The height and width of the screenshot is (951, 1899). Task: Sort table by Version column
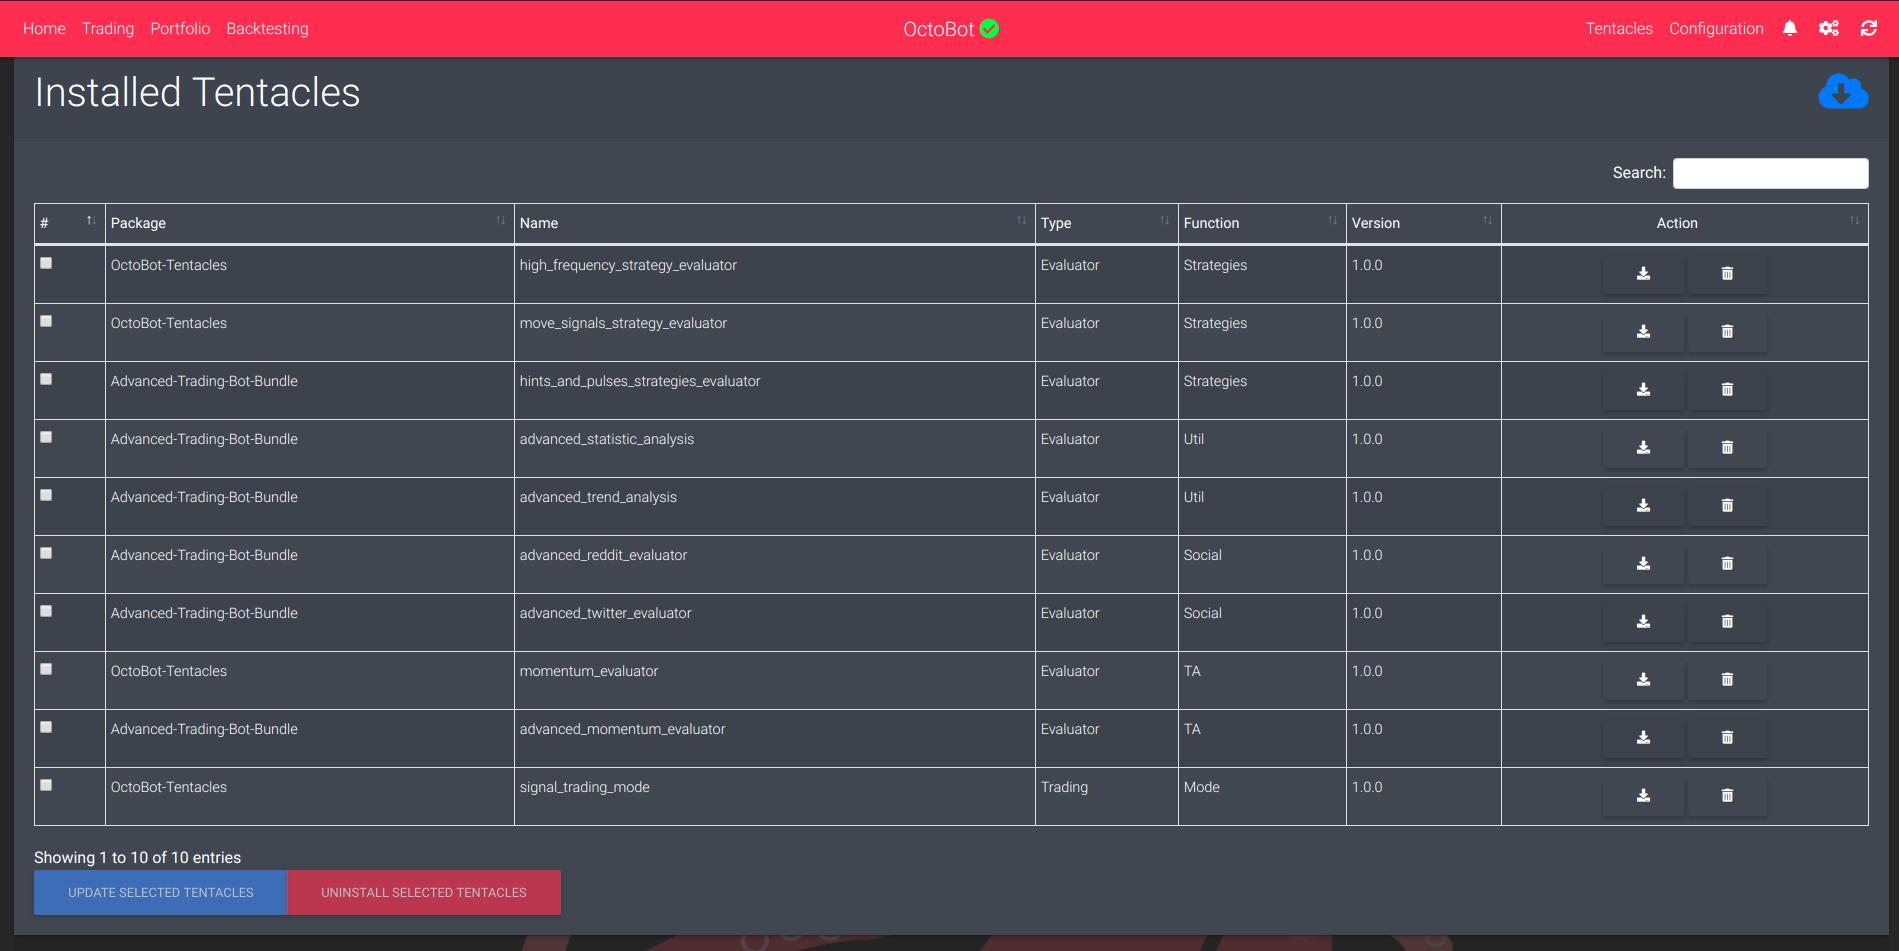[1423, 223]
